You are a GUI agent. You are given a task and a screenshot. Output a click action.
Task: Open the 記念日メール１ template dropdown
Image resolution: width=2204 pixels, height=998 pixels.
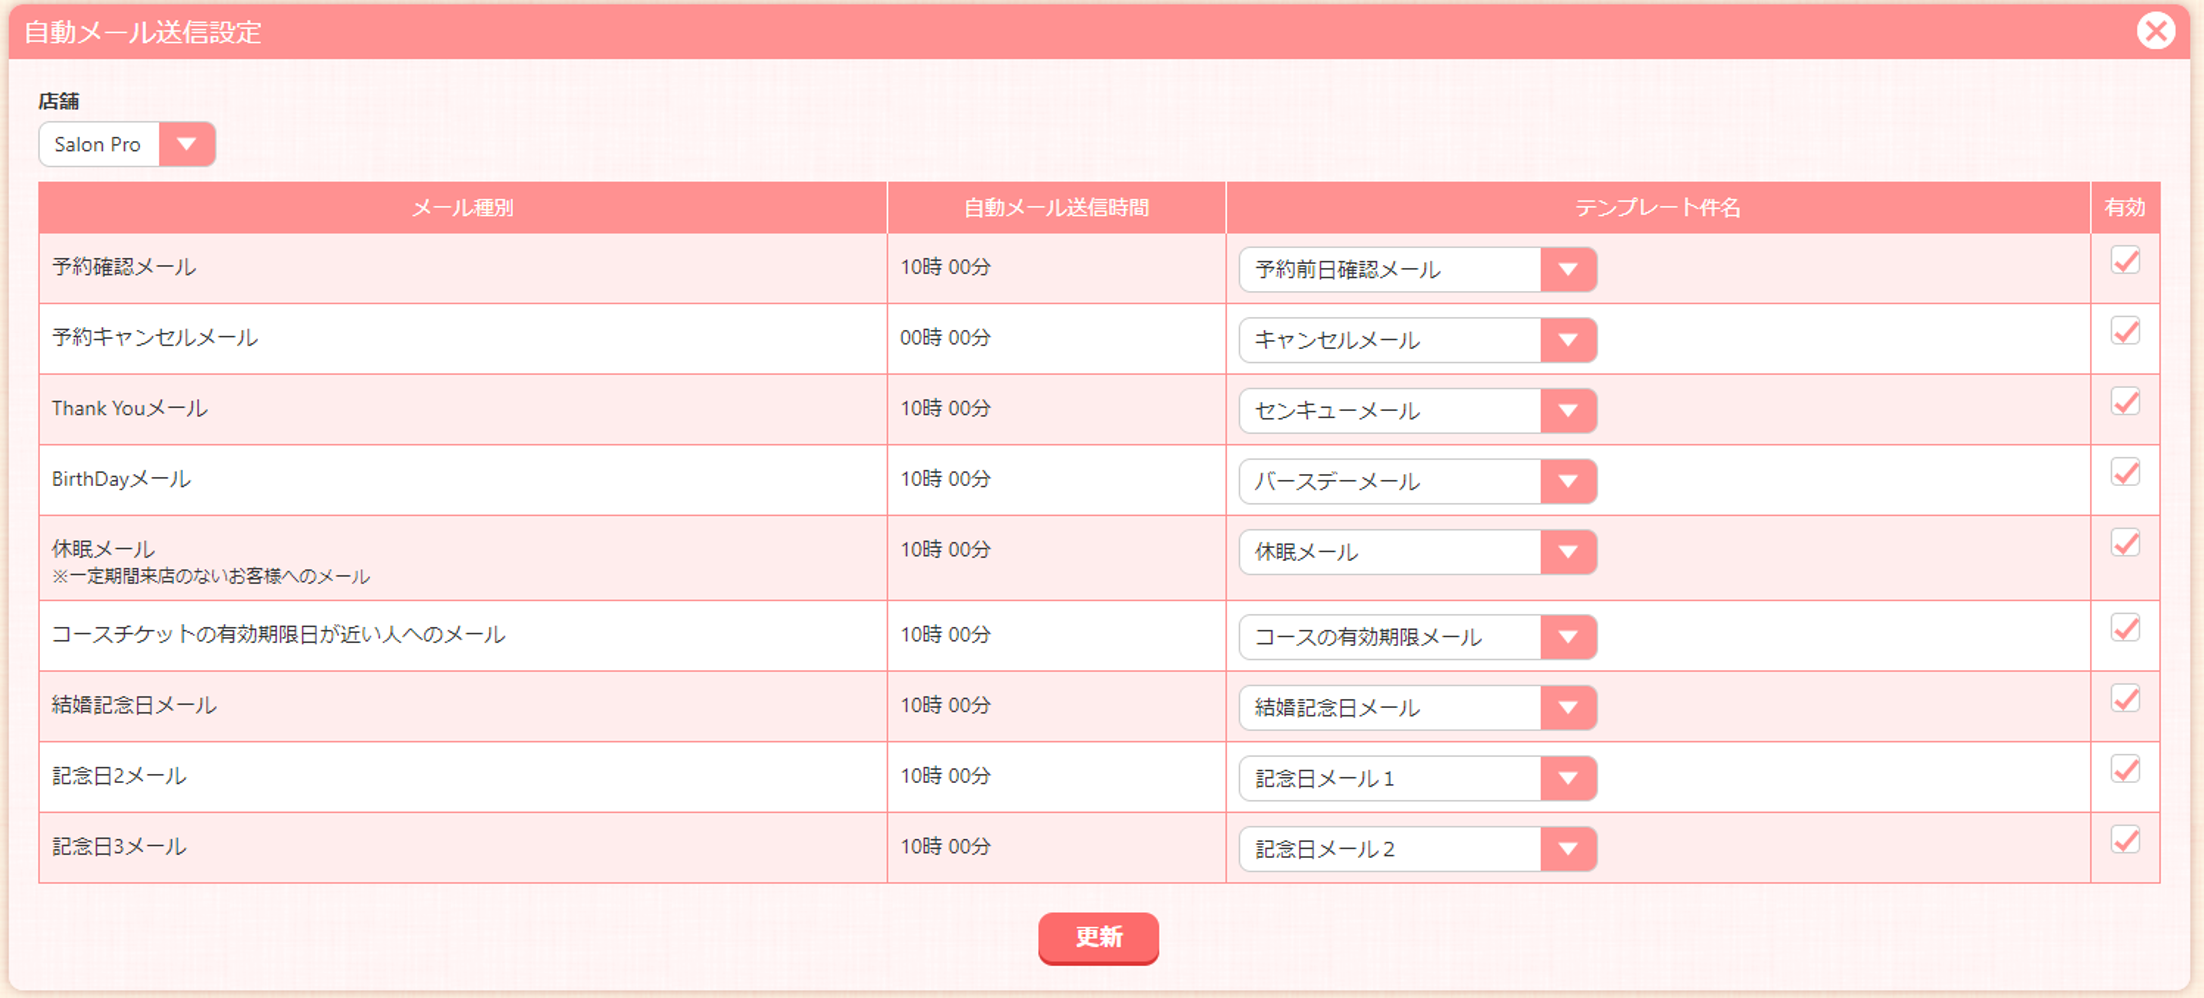pos(1417,778)
